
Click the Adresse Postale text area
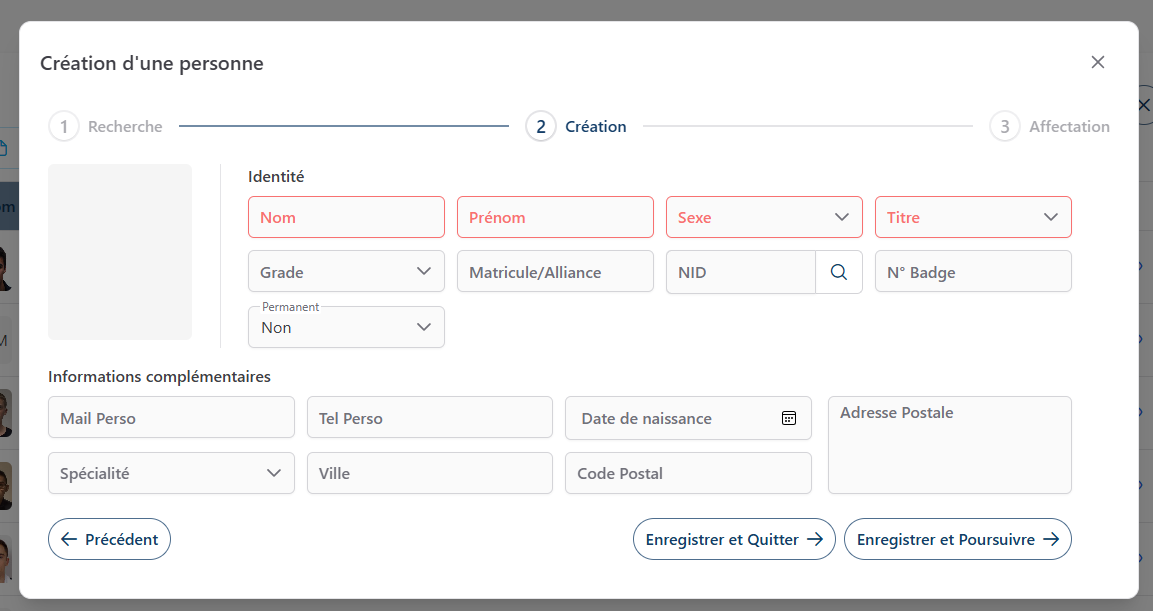click(949, 445)
